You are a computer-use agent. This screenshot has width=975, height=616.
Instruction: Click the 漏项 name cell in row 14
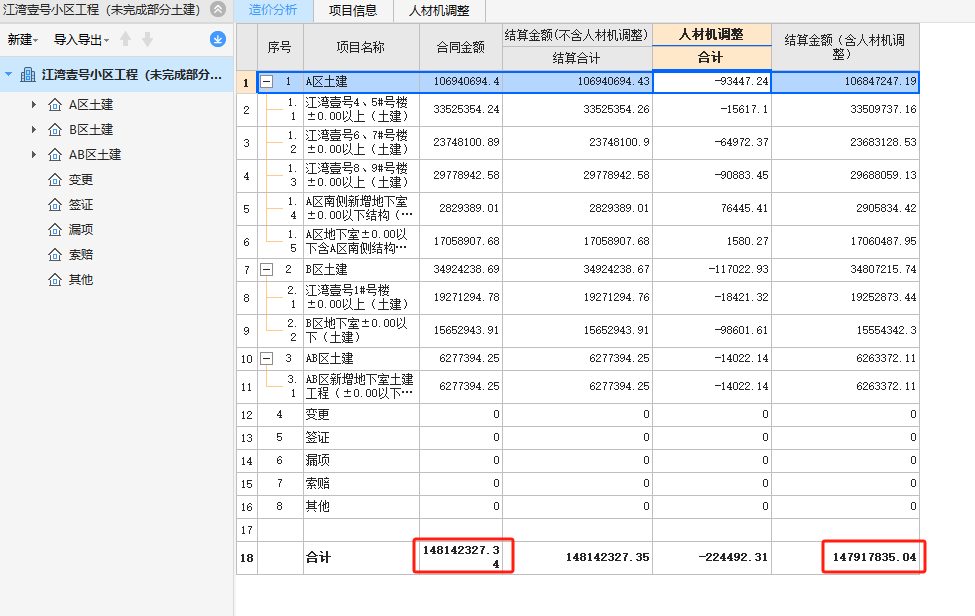click(361, 461)
